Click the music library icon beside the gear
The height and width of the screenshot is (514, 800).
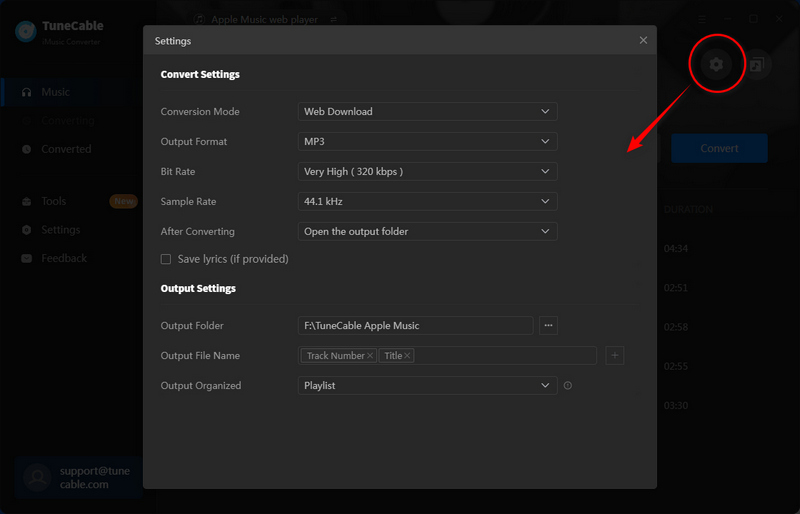tap(756, 64)
